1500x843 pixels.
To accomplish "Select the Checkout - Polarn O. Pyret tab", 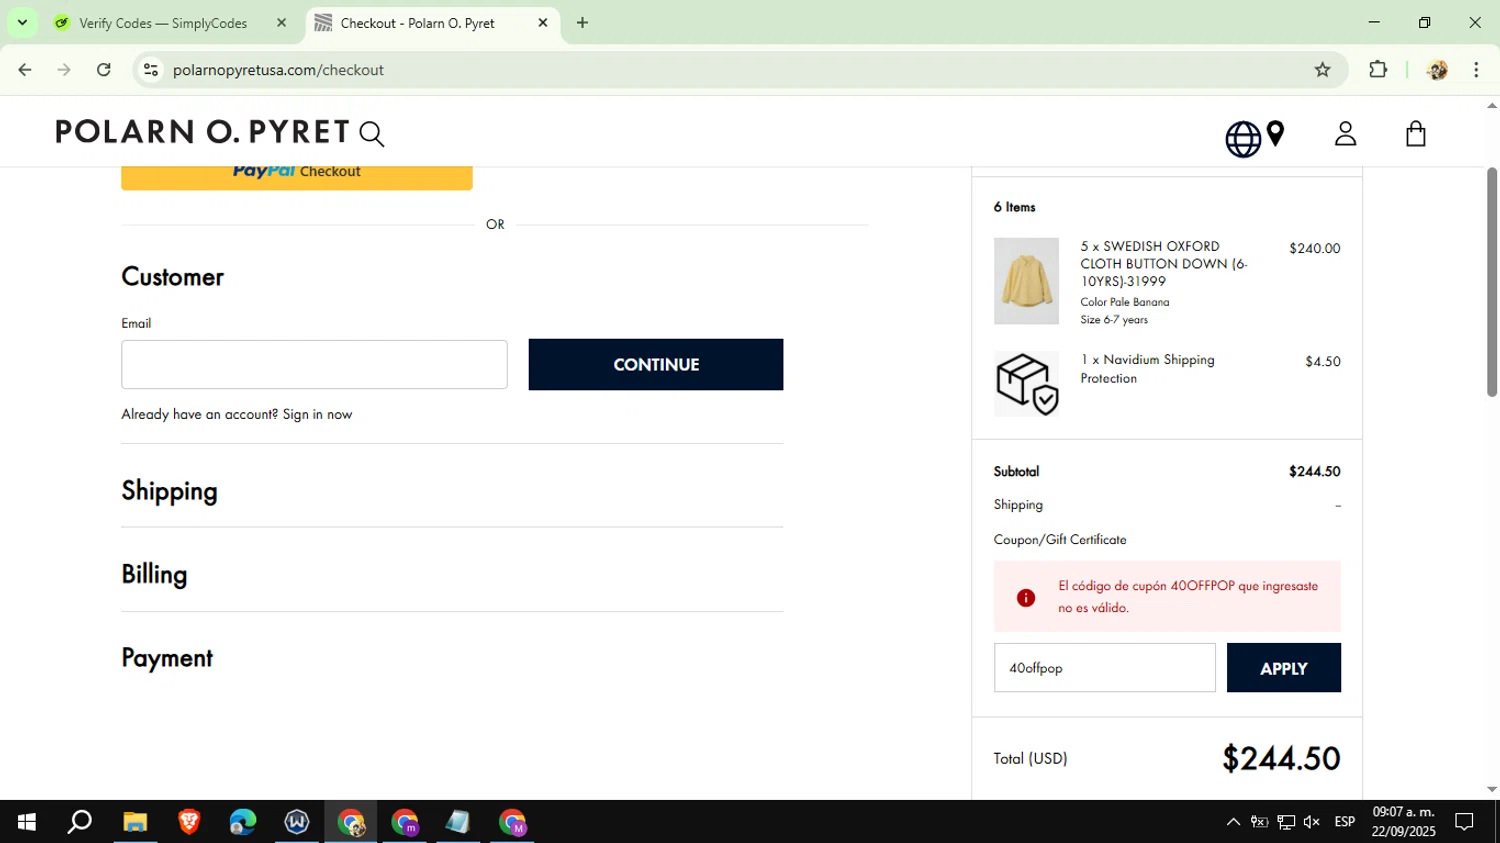I will coord(432,23).
